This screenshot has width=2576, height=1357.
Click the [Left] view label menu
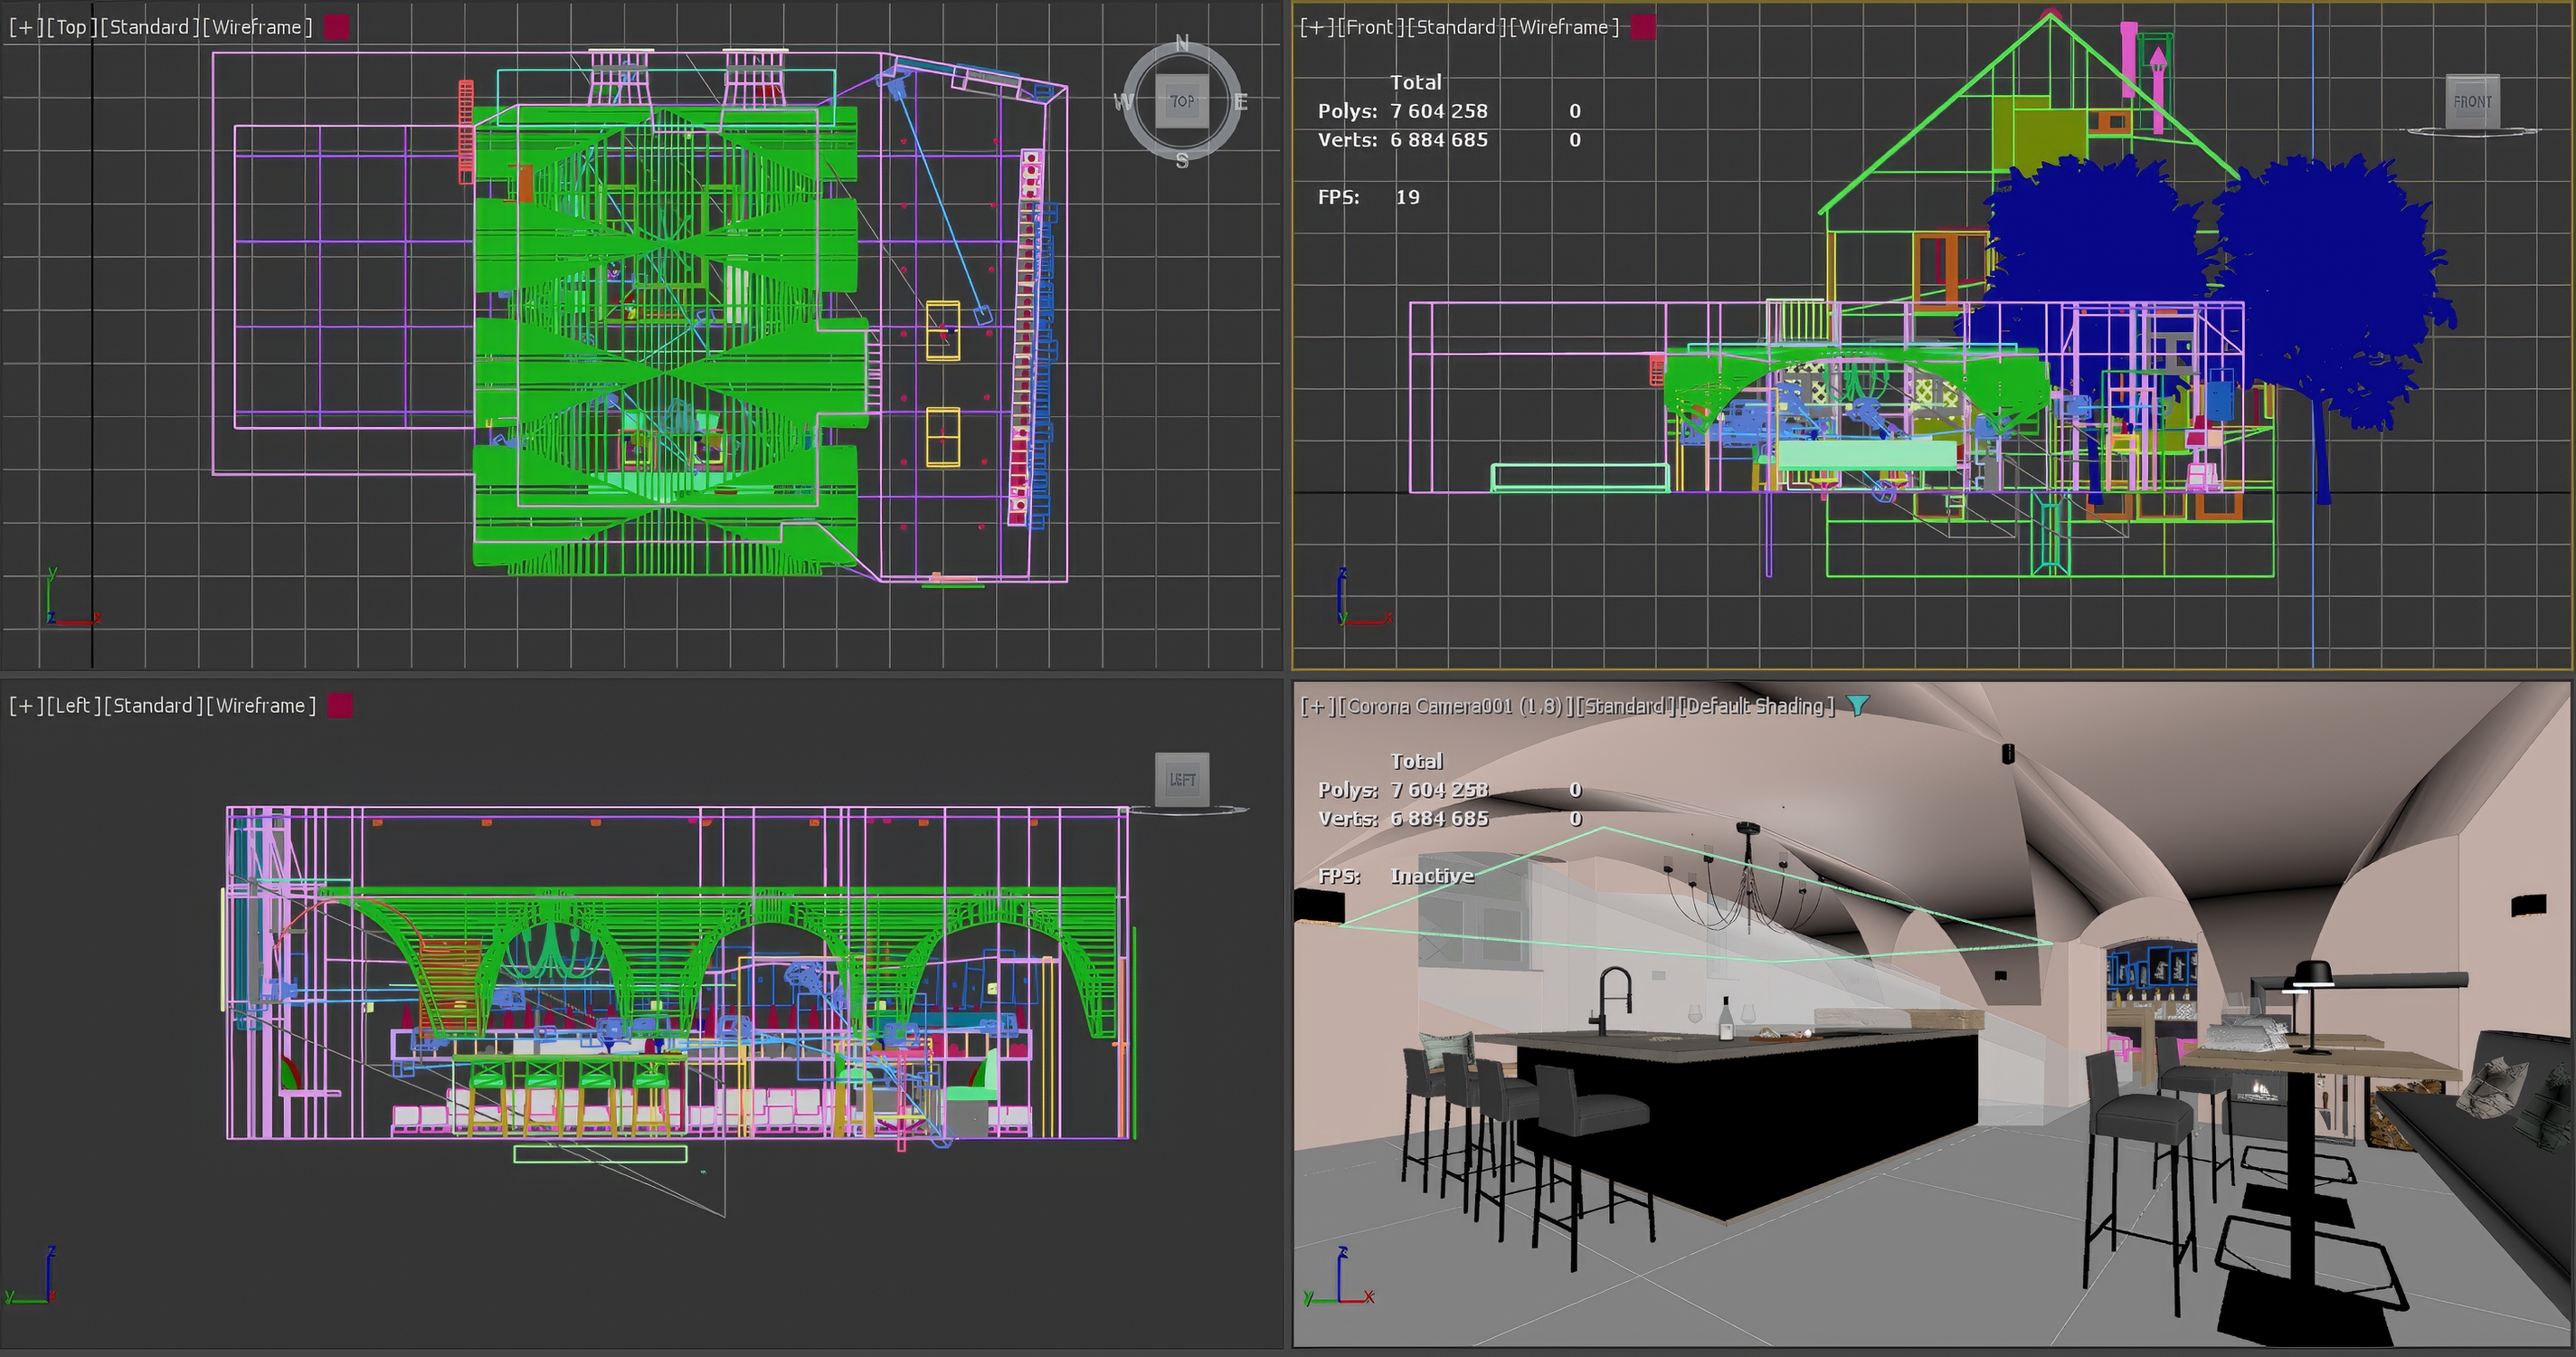point(74,706)
